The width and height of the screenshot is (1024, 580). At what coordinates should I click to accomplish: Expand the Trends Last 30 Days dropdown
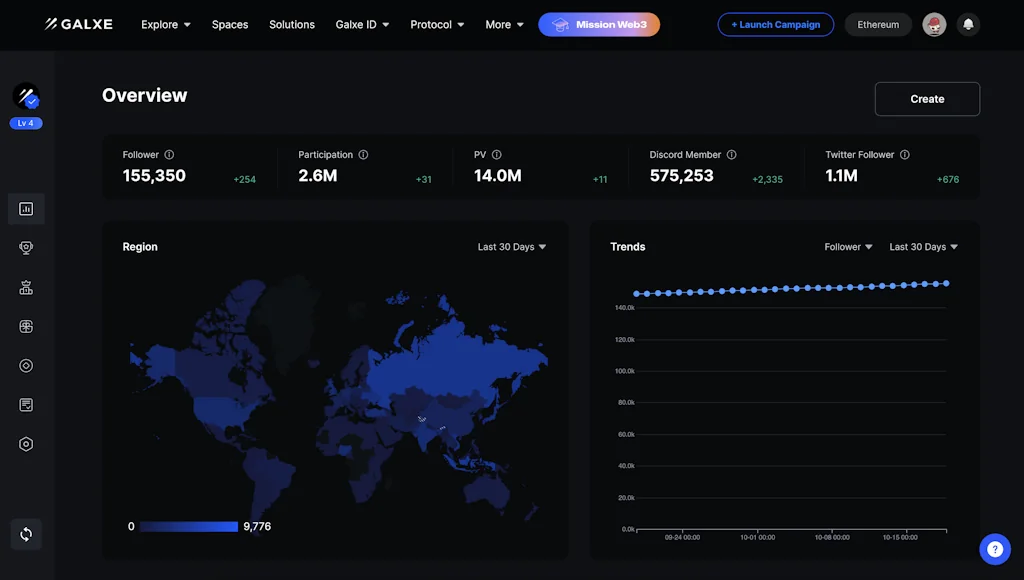point(923,247)
